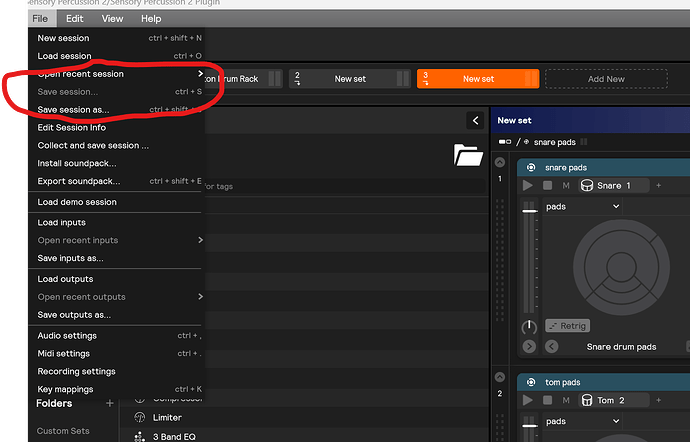This screenshot has height=442, width=690.
Task: Click the snare pads volume fader handle
Action: pyautogui.click(x=530, y=211)
